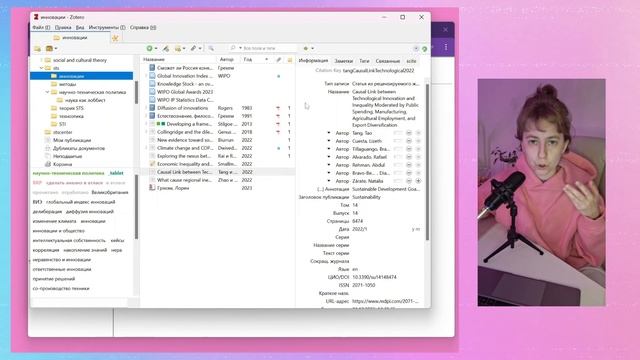Click the Global Innovation Index document icon
Viewport: 640px width, 360px height.
click(x=152, y=76)
